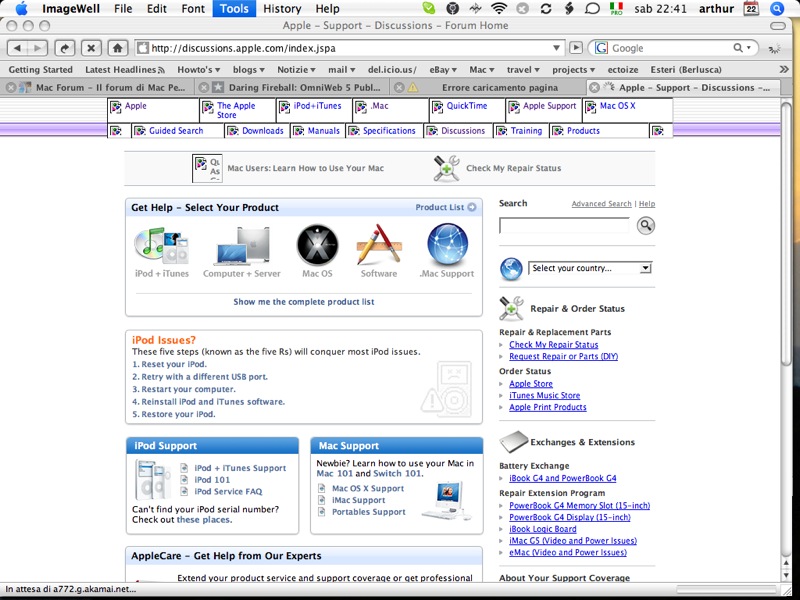Click the Product List arrow icon
800x600 pixels.
472,207
